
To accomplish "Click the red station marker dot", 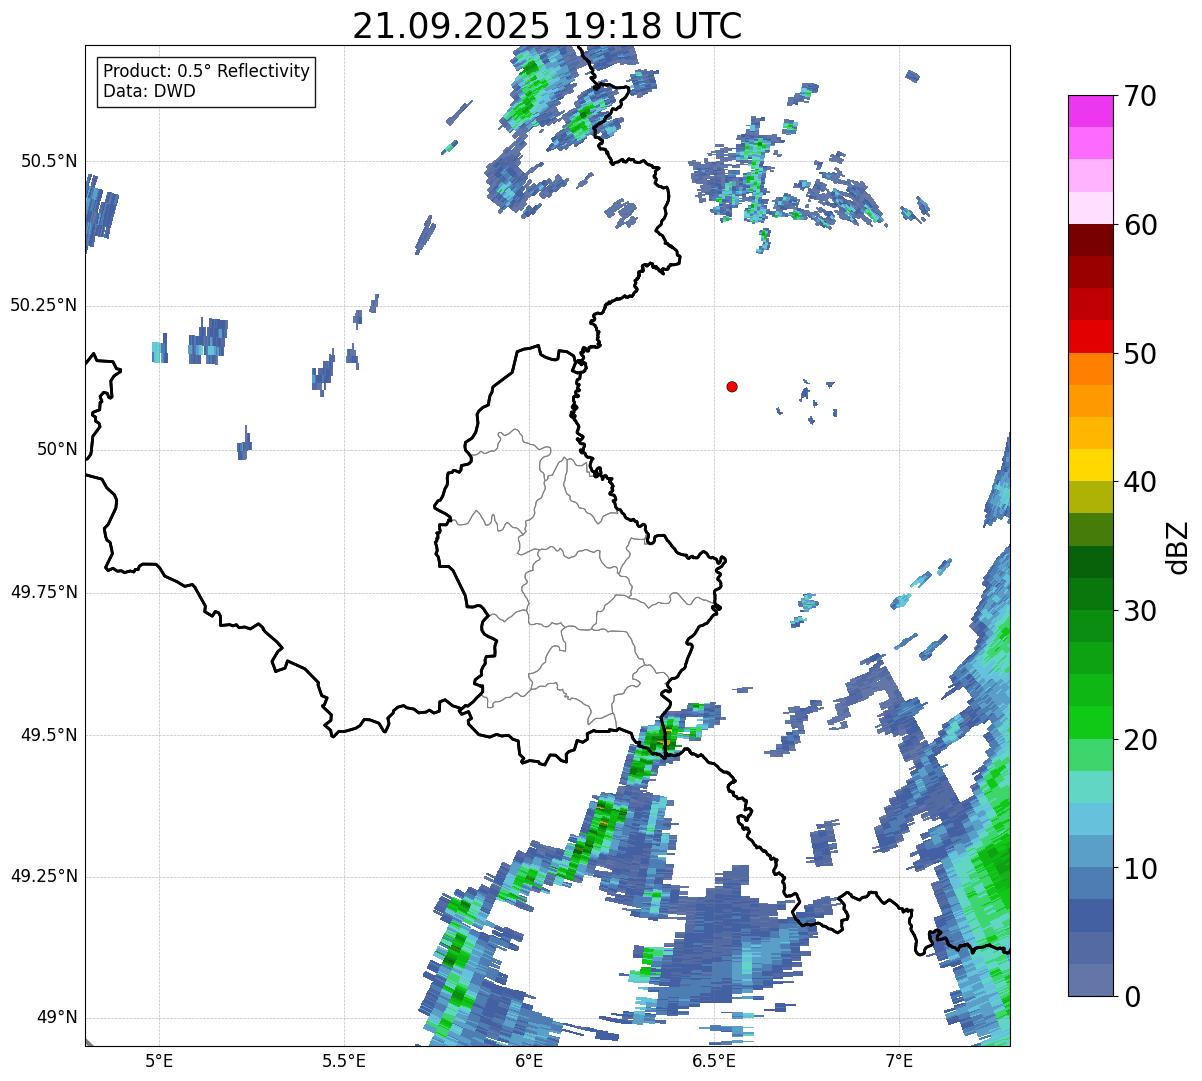I will point(732,386).
